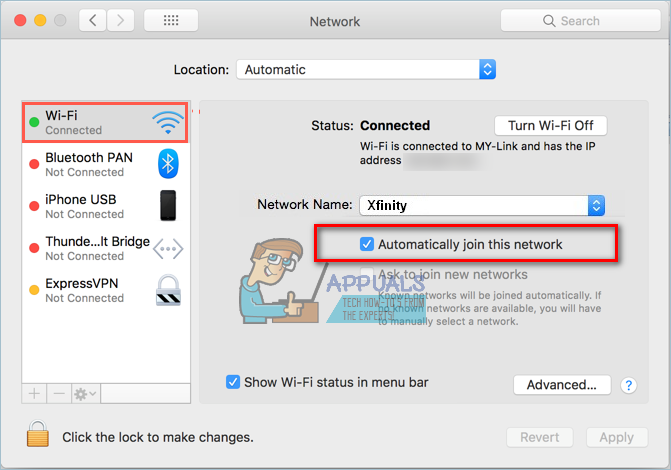Image resolution: width=671 pixels, height=470 pixels.
Task: Close the Network window
Action: pyautogui.click(x=20, y=20)
